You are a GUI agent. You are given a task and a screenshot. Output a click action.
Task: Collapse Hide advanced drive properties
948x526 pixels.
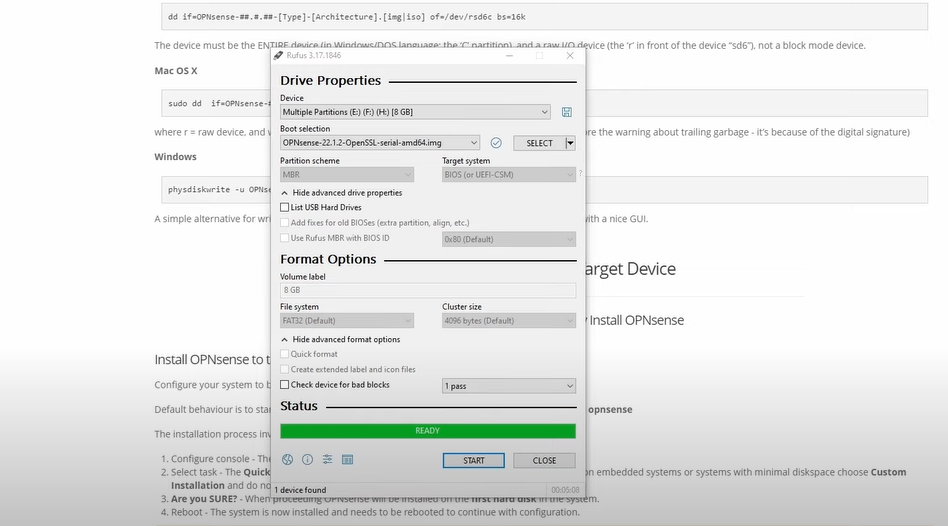pyautogui.click(x=342, y=193)
